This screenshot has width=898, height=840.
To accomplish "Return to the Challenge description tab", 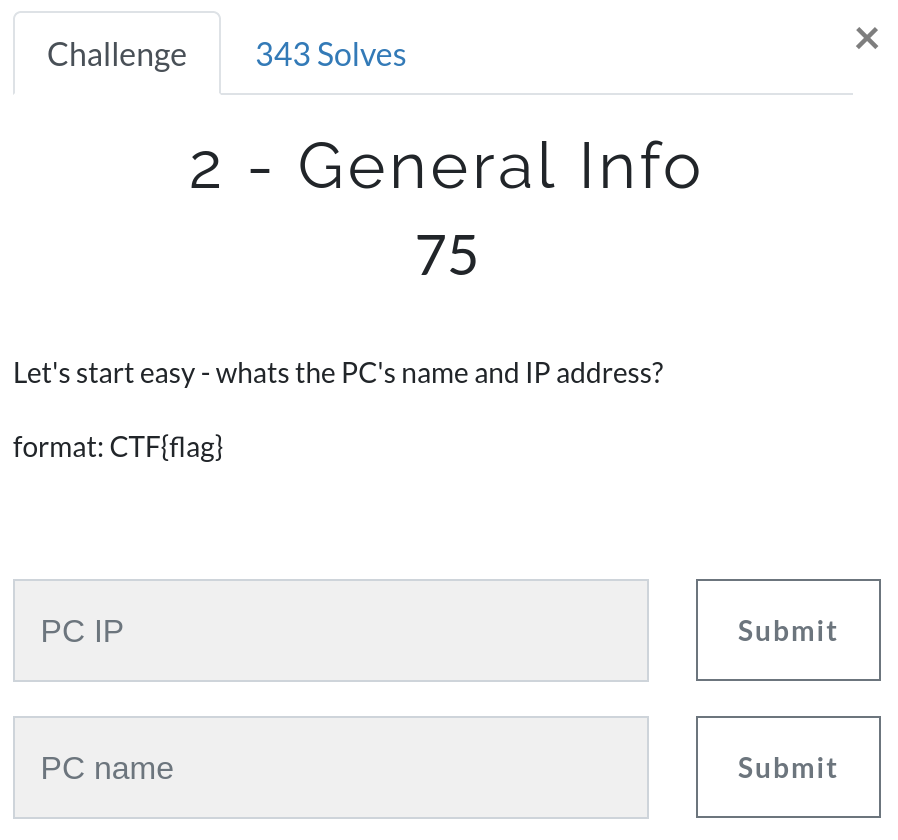I will coord(117,54).
